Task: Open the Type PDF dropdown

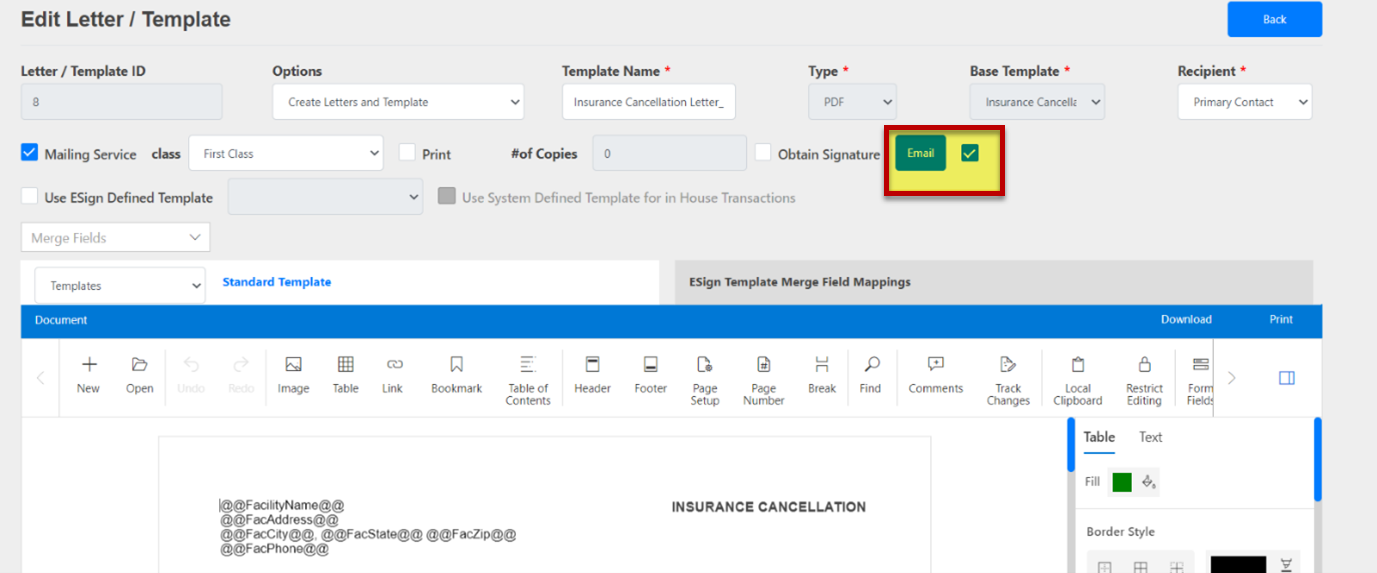Action: click(852, 102)
